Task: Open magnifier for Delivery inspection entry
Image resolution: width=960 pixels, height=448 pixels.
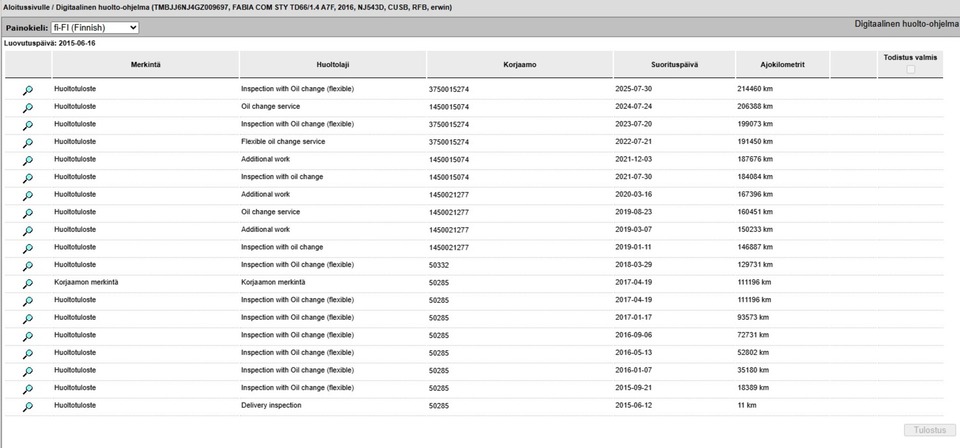Action: [x=28, y=406]
